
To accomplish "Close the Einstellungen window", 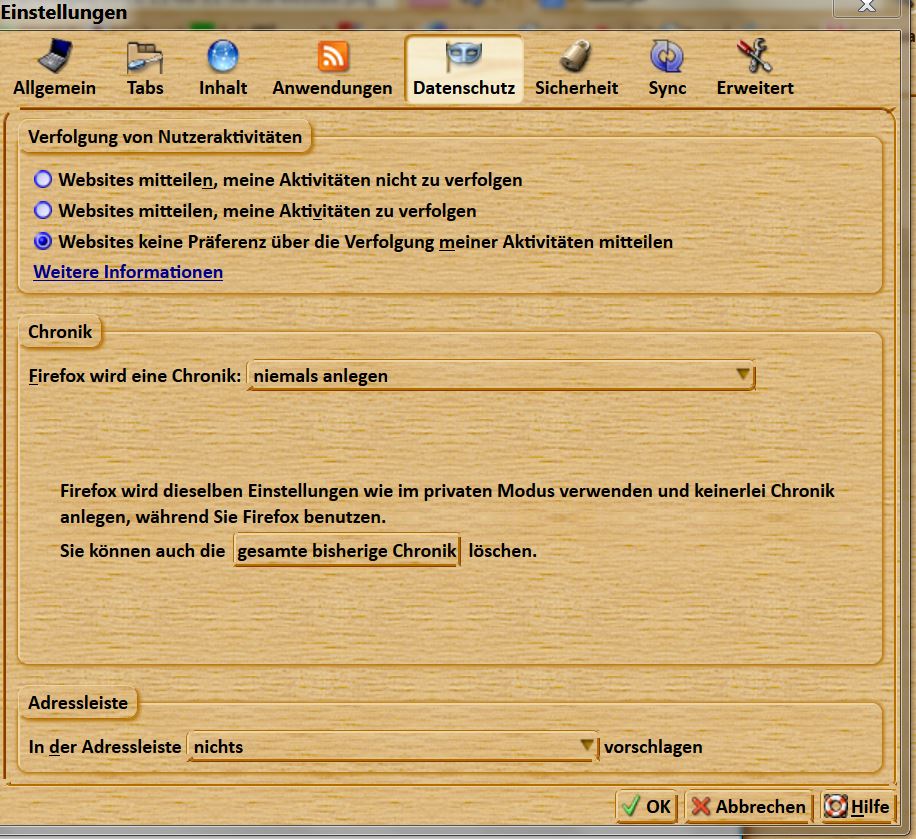I will pyautogui.click(x=866, y=7).
